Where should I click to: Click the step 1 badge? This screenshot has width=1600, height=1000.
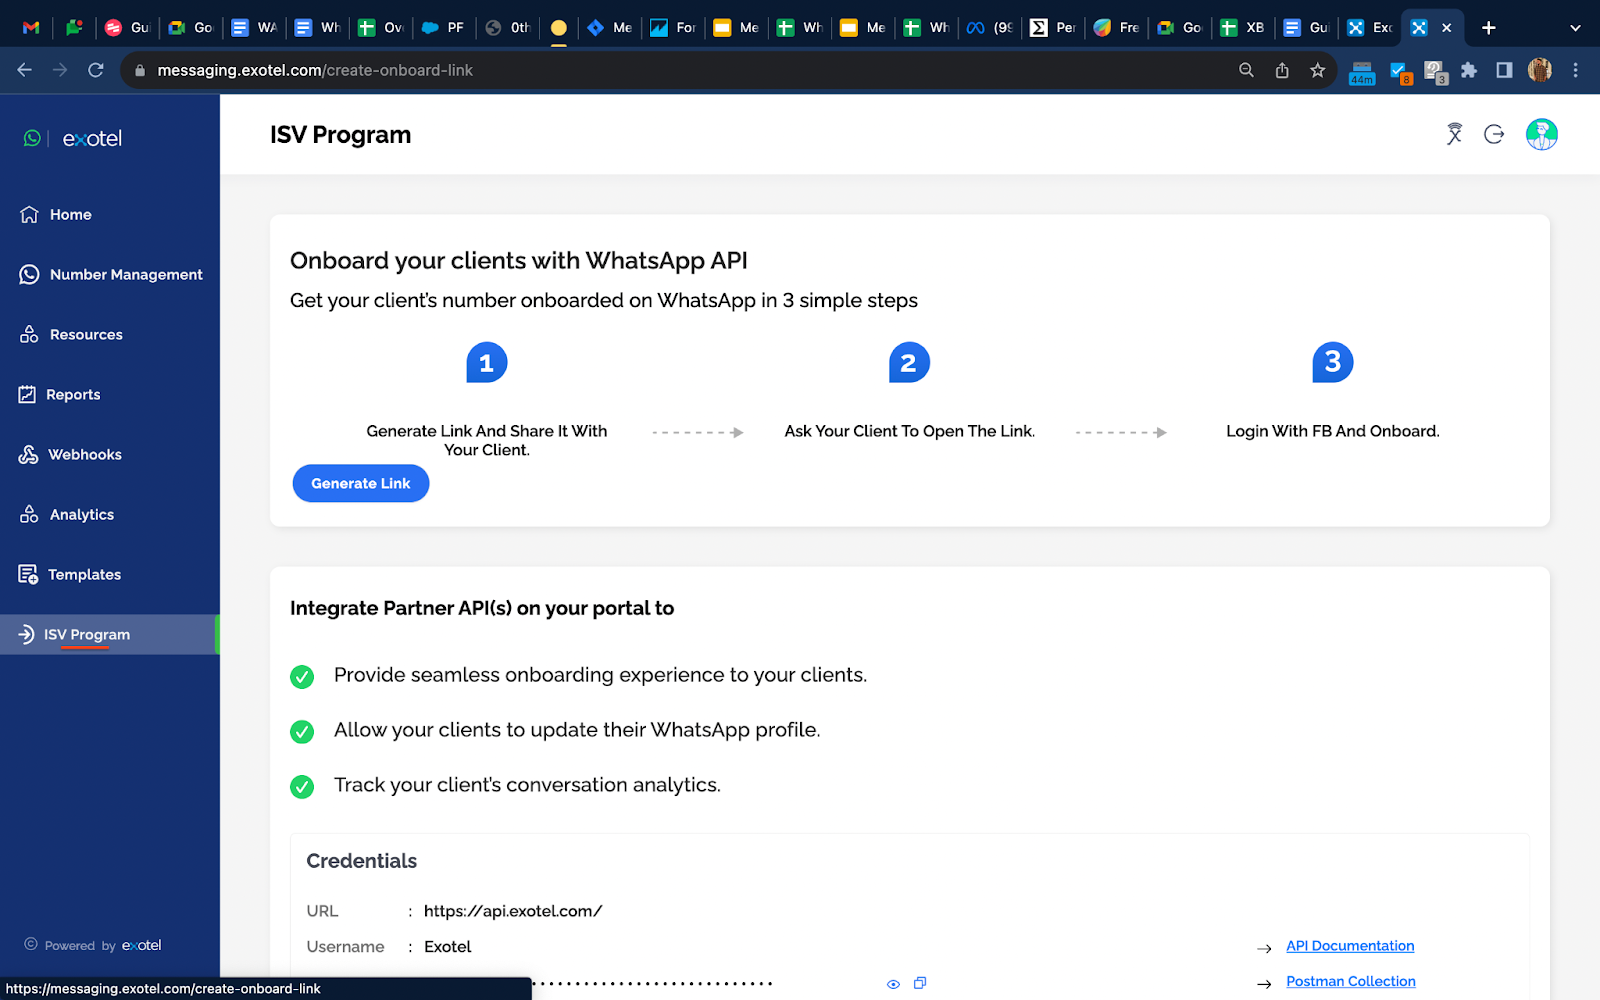pyautogui.click(x=487, y=362)
